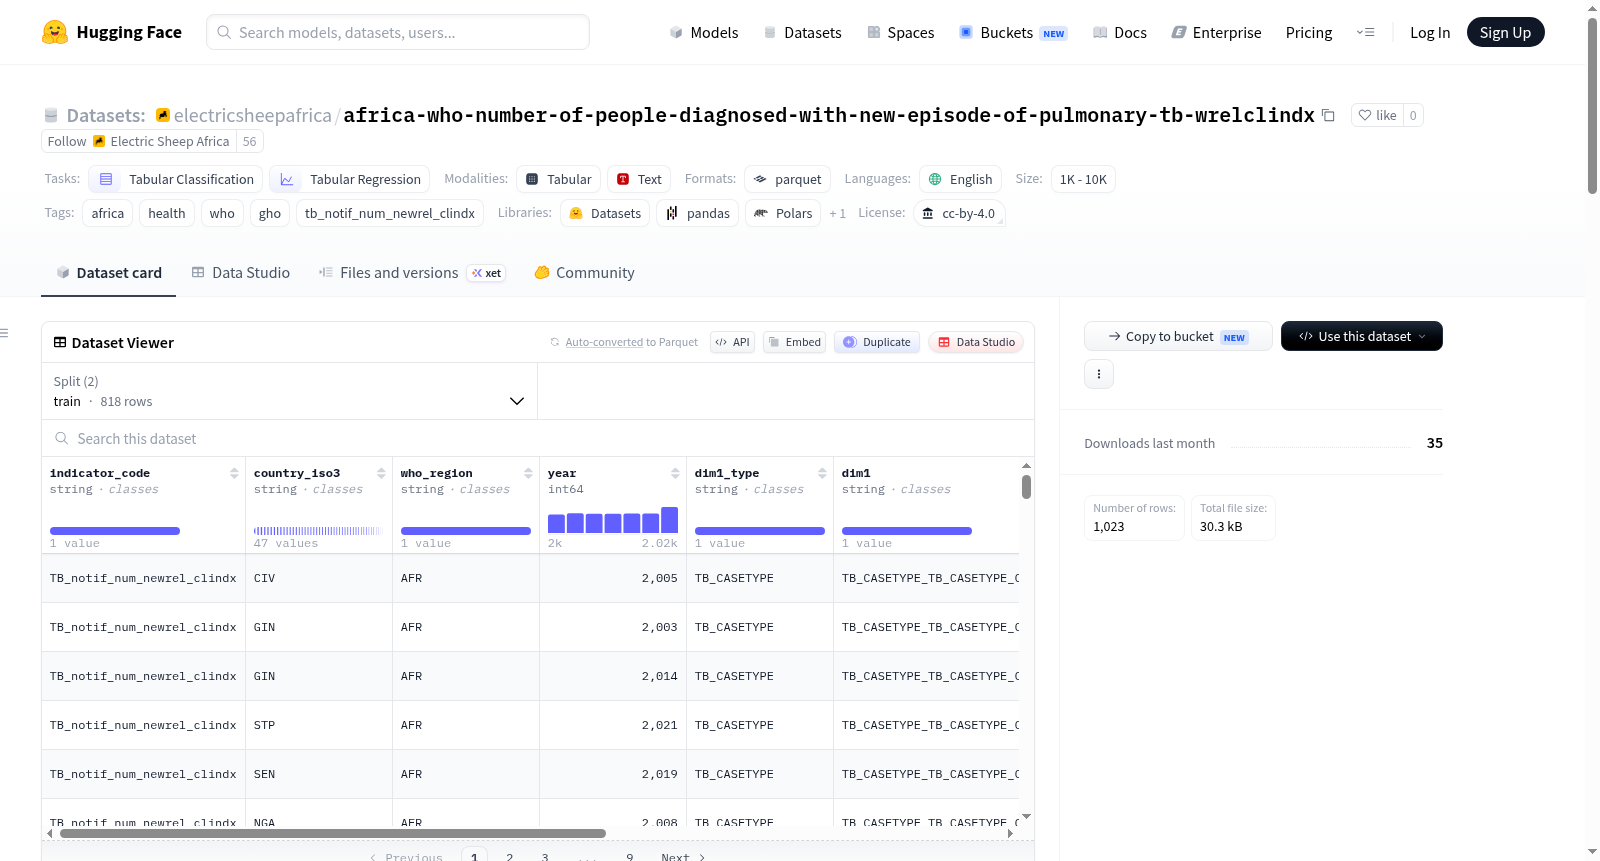Open Data Studio from the viewer header

tap(976, 342)
